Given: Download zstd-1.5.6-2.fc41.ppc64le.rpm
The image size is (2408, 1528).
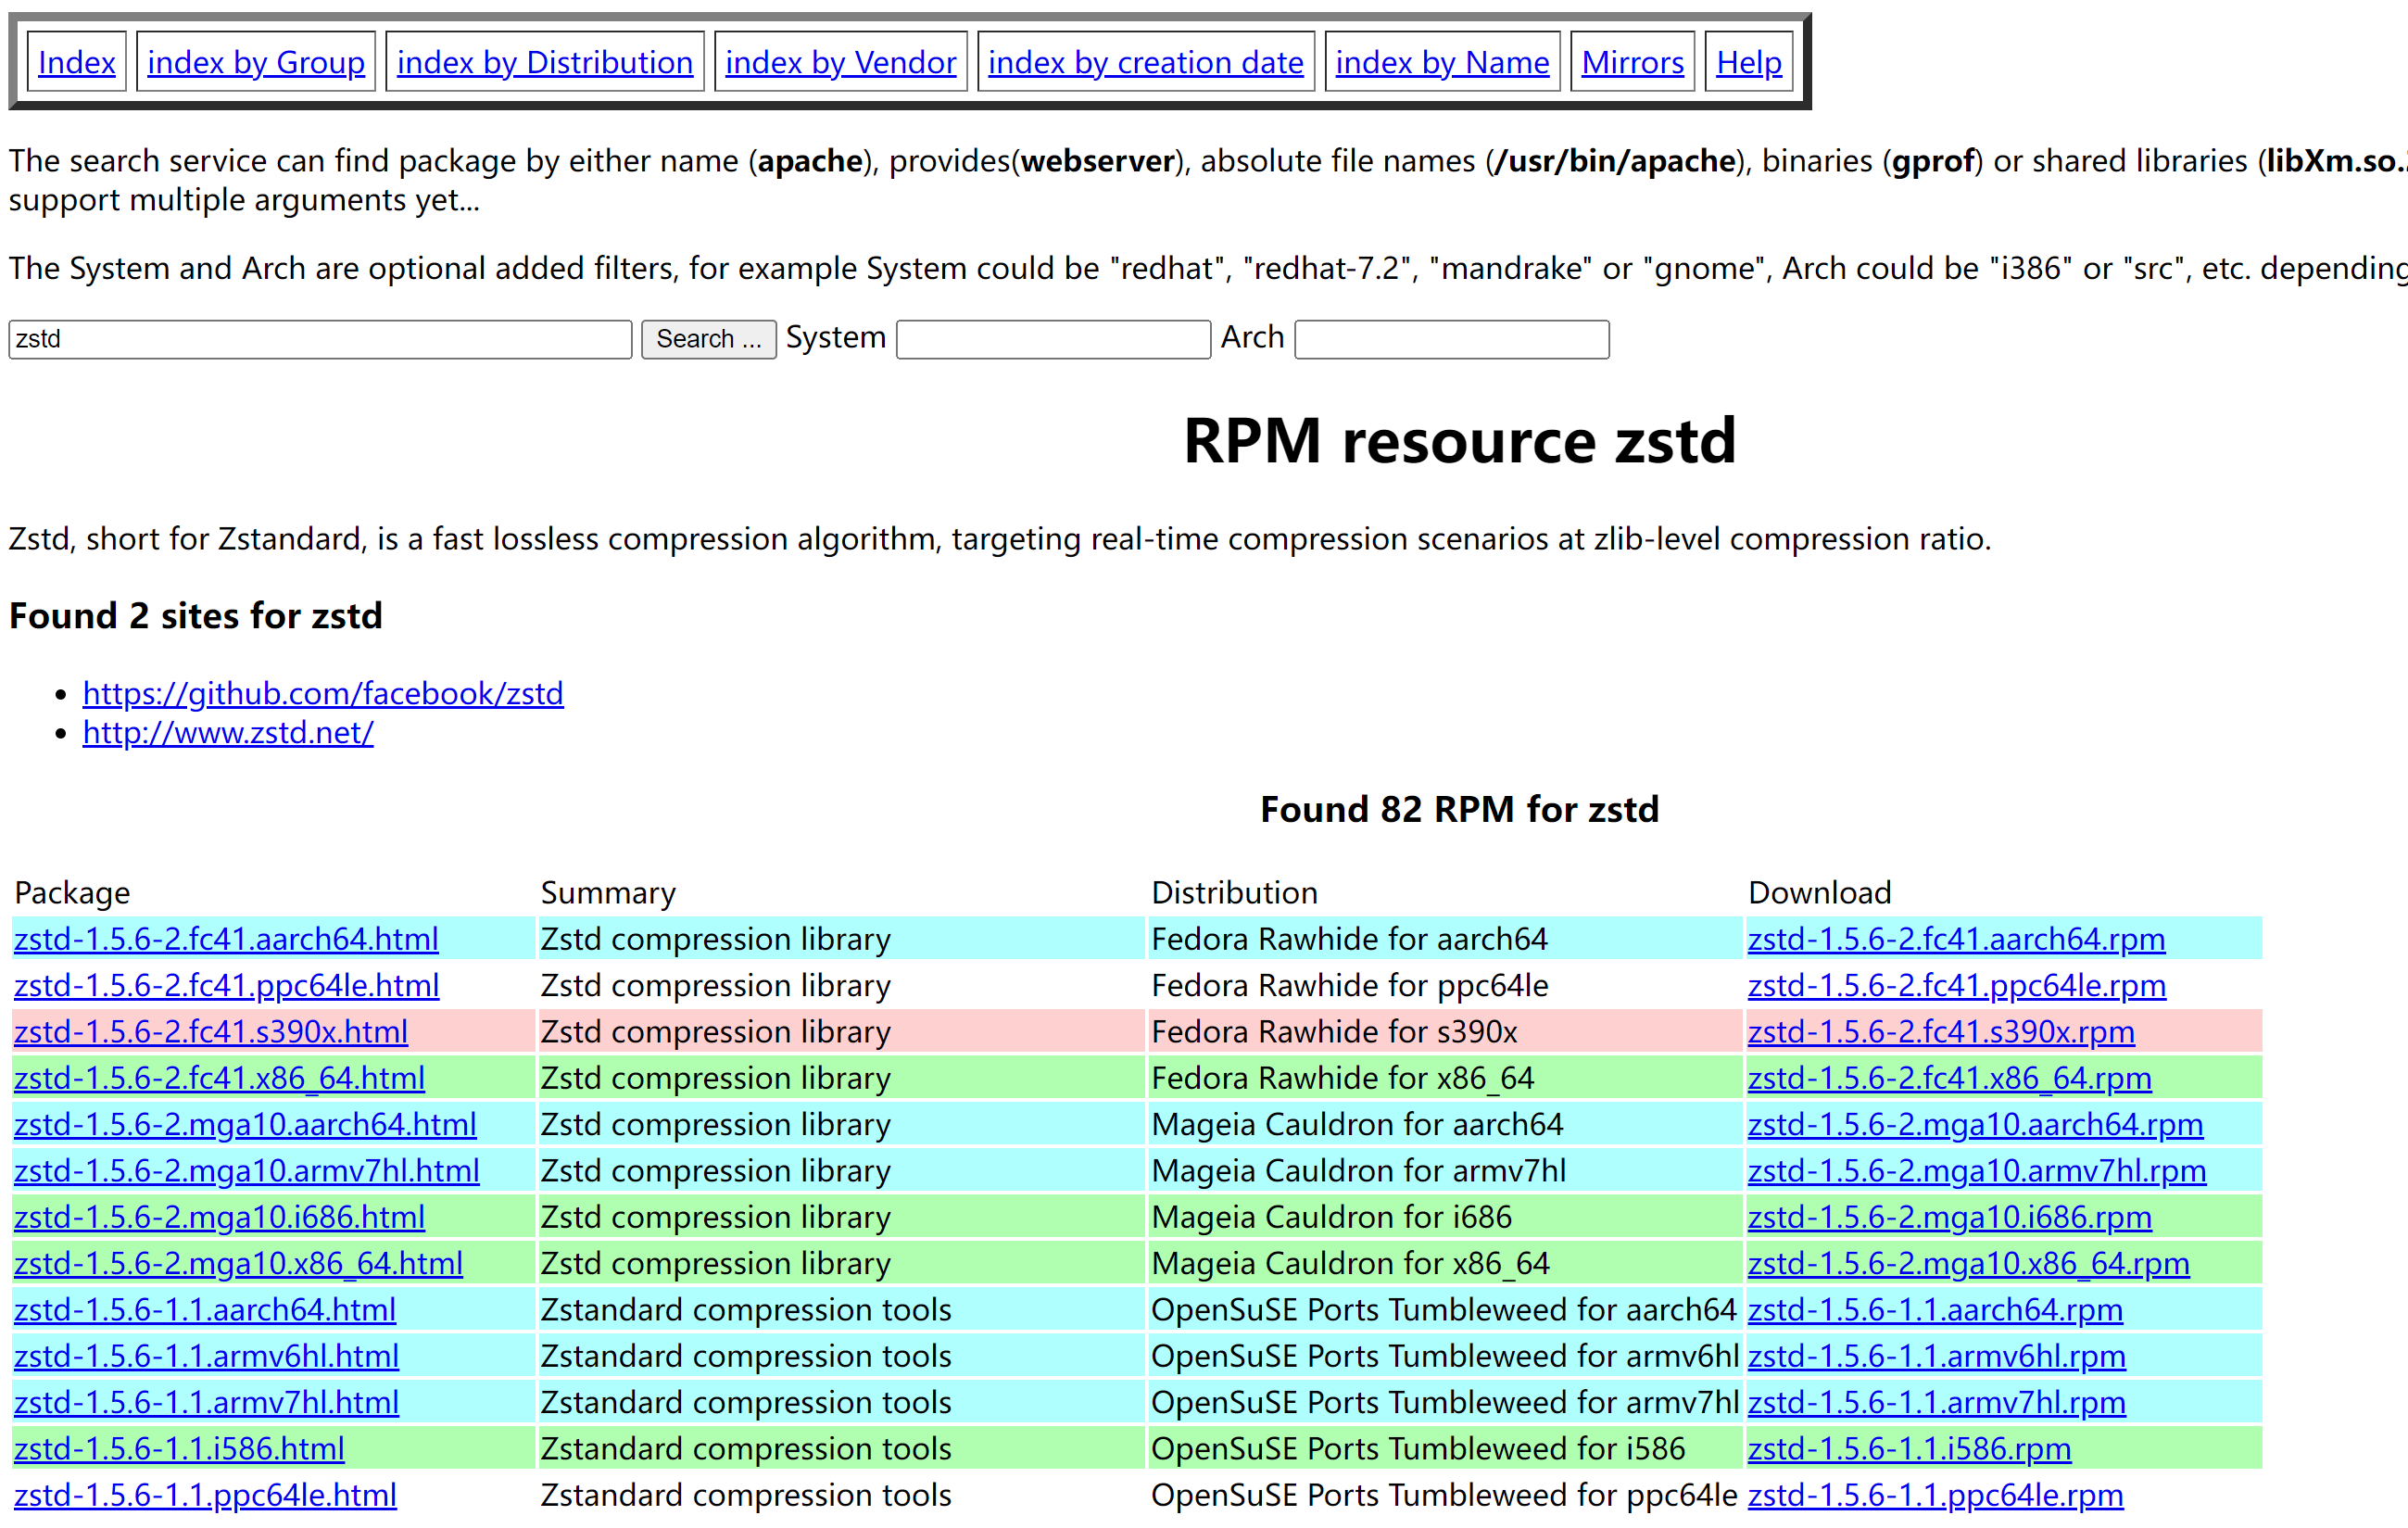Looking at the screenshot, I should pos(1957,985).
